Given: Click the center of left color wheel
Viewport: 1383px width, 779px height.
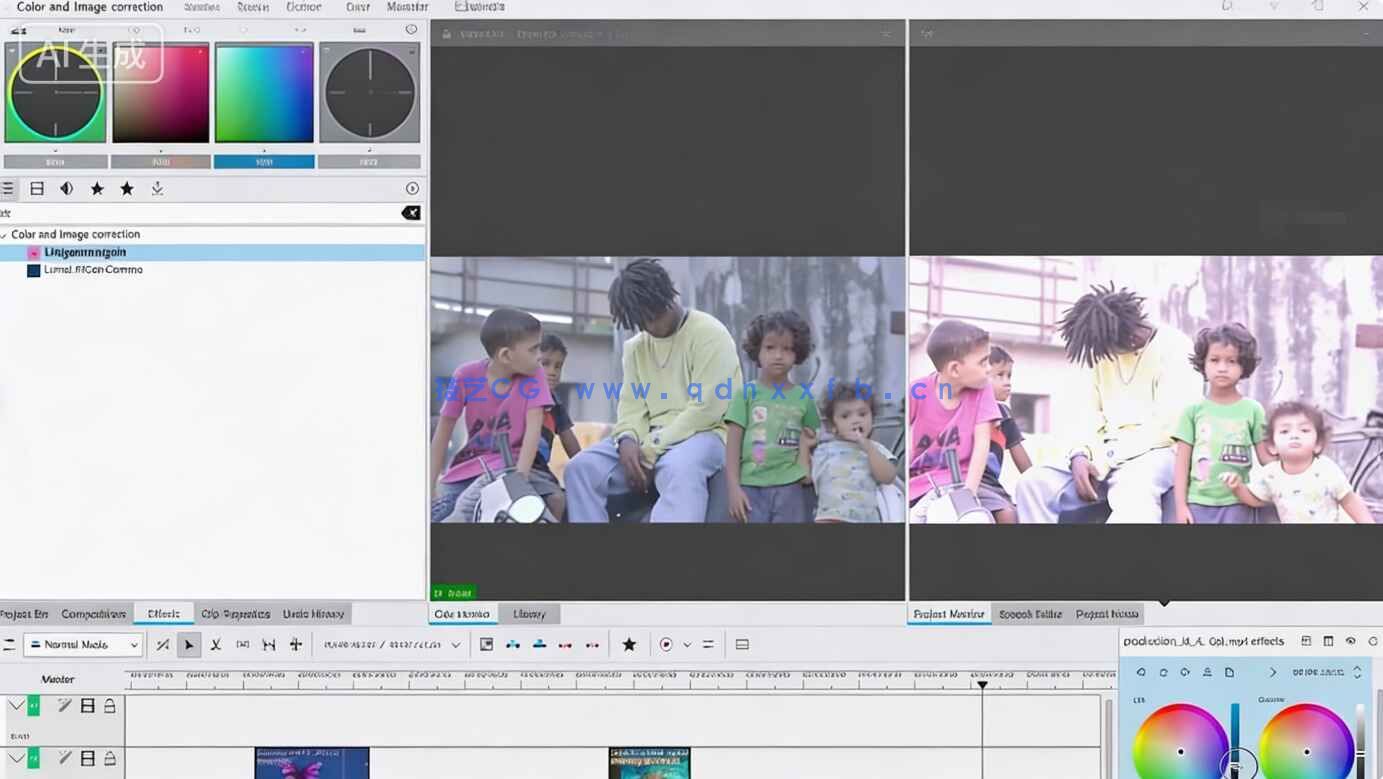Looking at the screenshot, I should click(x=1181, y=751).
